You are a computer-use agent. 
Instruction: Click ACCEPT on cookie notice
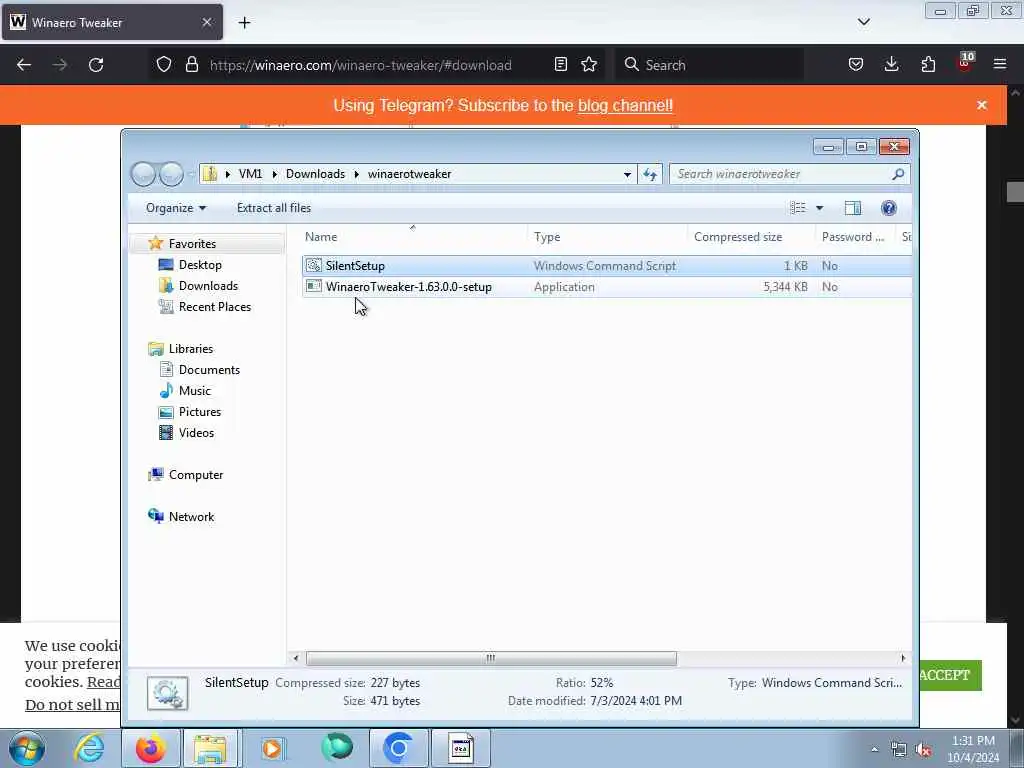pos(948,675)
